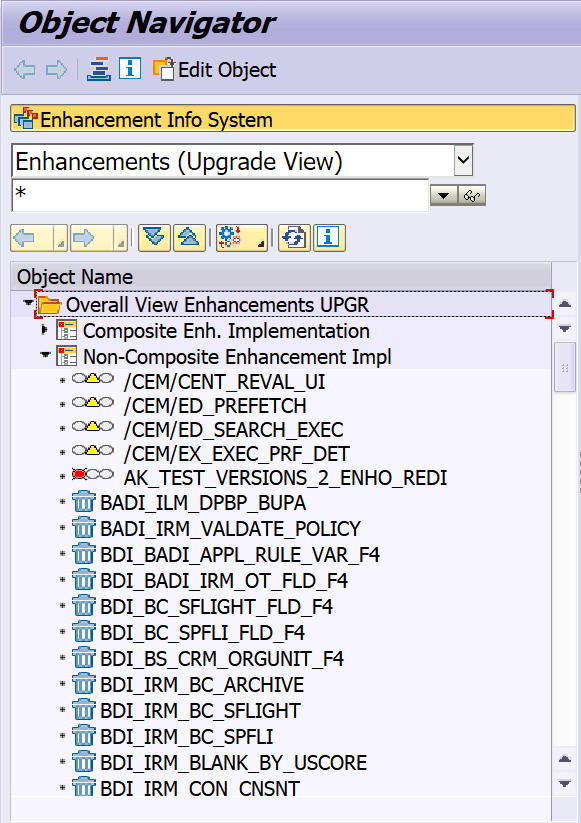Screen dimensions: 581x823
Task: Click Edit Object button
Action: [214, 69]
